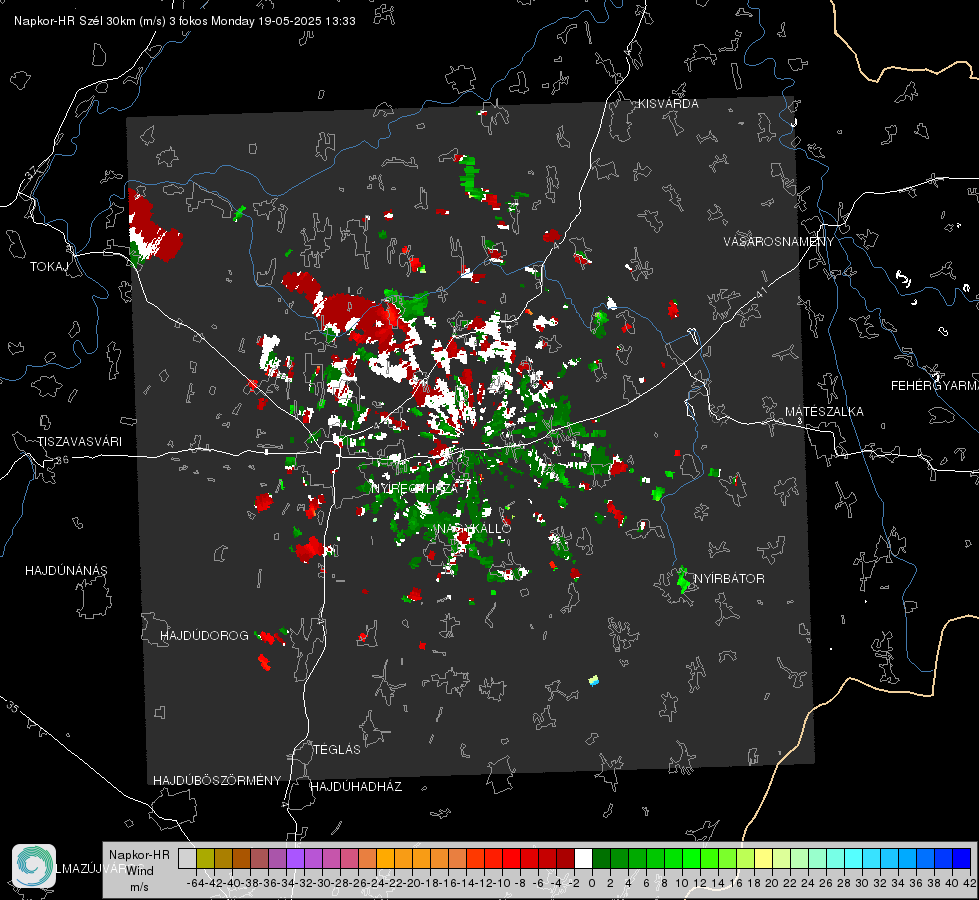Click the MÁTÉSZALKA city label
The height and width of the screenshot is (900, 979).
pos(824,412)
